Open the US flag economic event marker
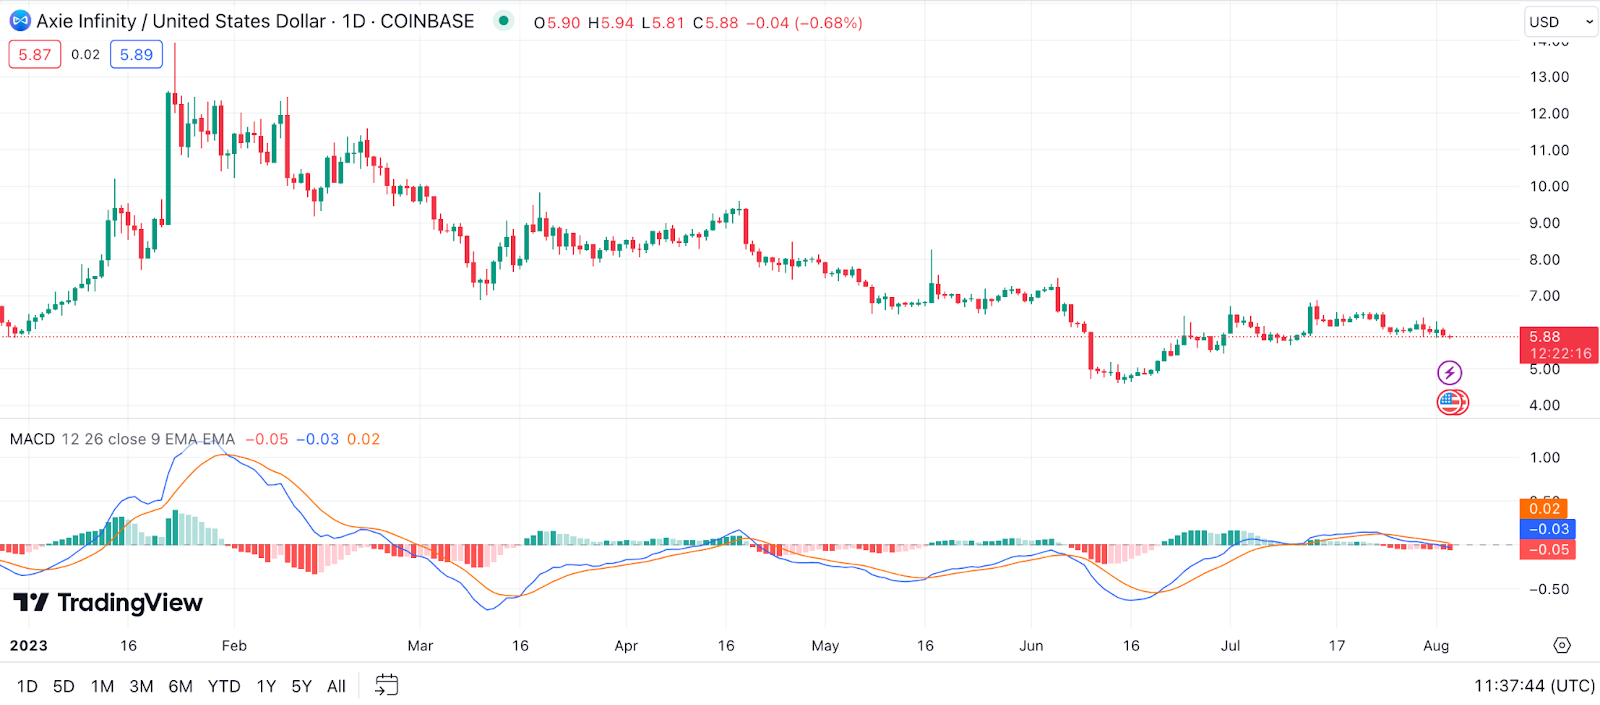This screenshot has height=705, width=1600. click(1452, 402)
